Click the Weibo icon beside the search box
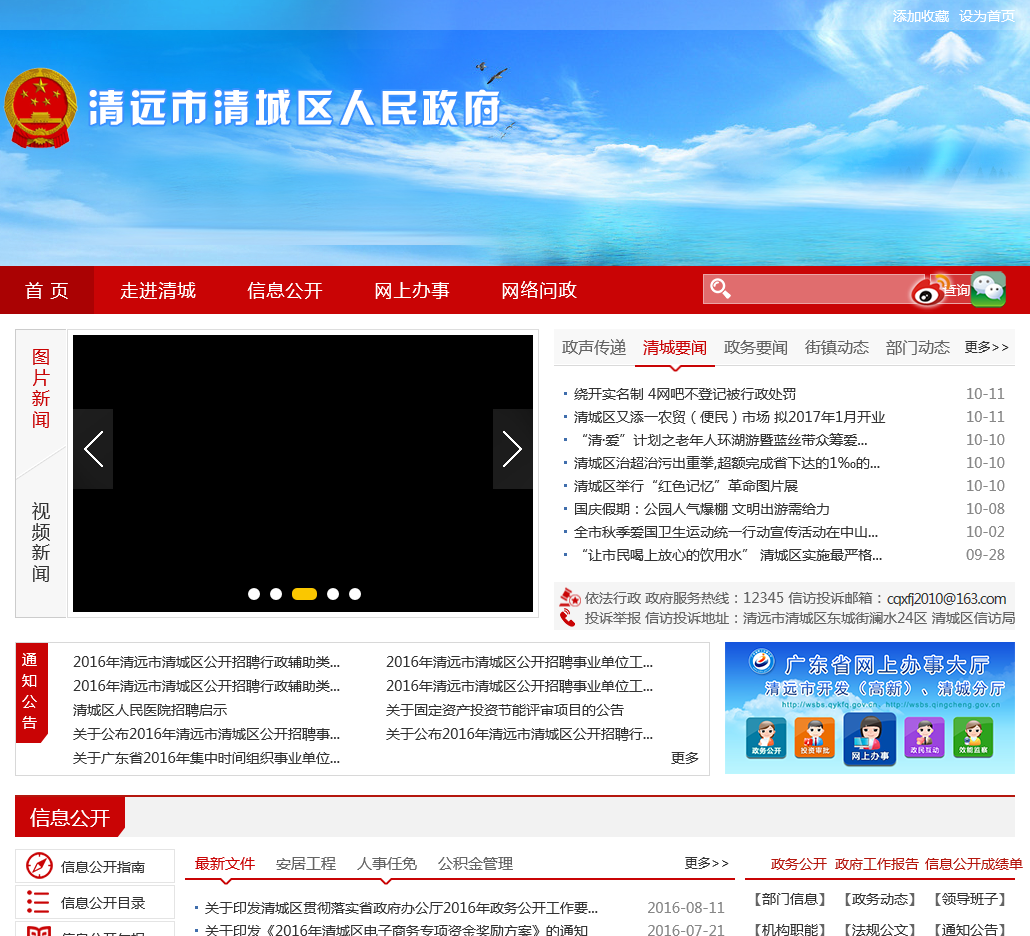This screenshot has width=1030, height=936. coord(926,291)
